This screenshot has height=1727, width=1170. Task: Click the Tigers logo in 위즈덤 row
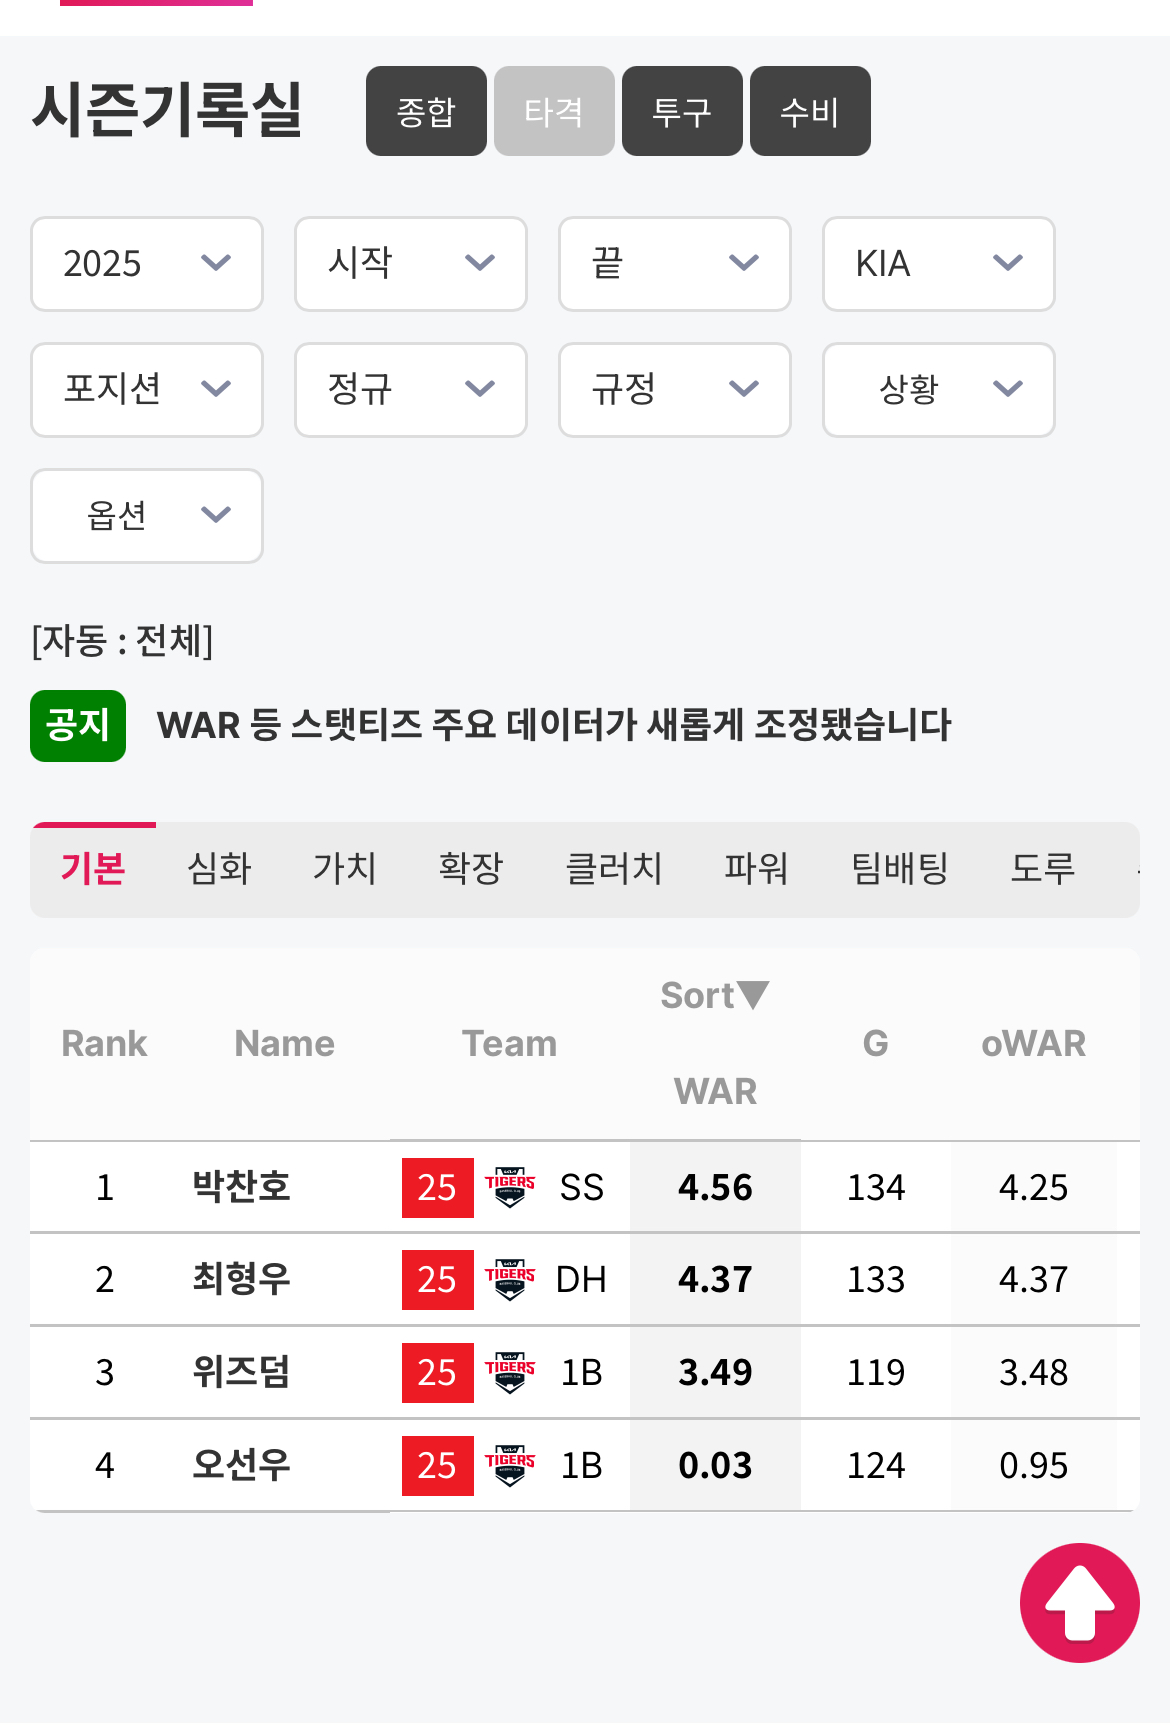(509, 1372)
